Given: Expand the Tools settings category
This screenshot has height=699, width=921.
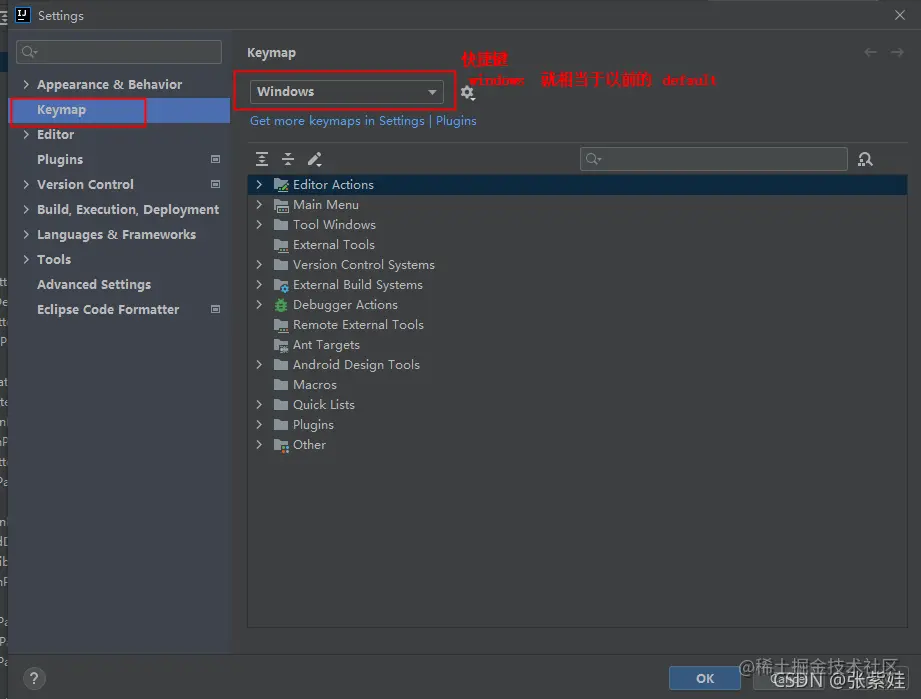Looking at the screenshot, I should [26, 259].
